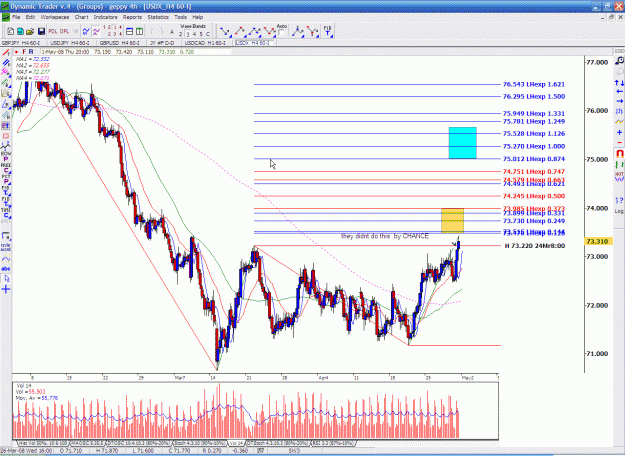Select the abc text label tool
The width and height of the screenshot is (625, 456).
click(6, 269)
